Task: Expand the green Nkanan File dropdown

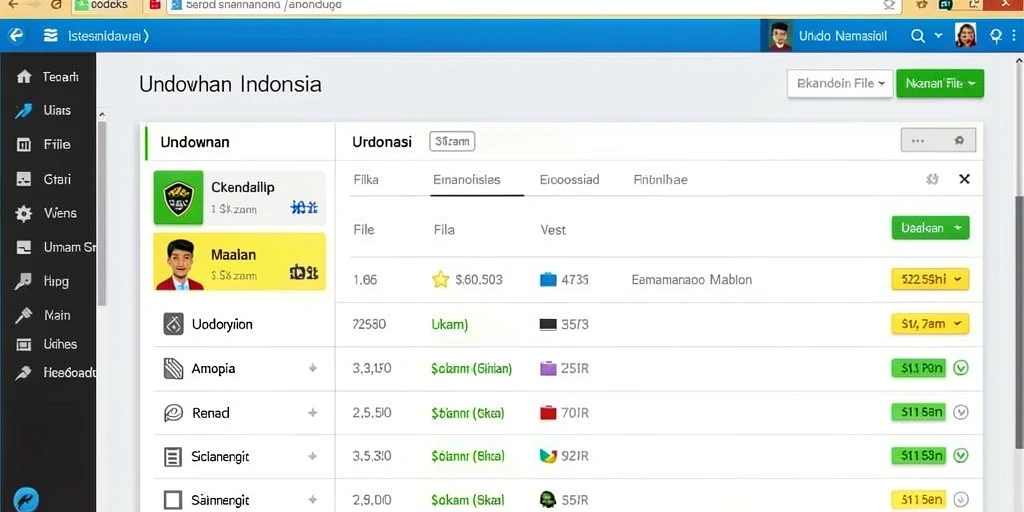Action: pos(940,84)
